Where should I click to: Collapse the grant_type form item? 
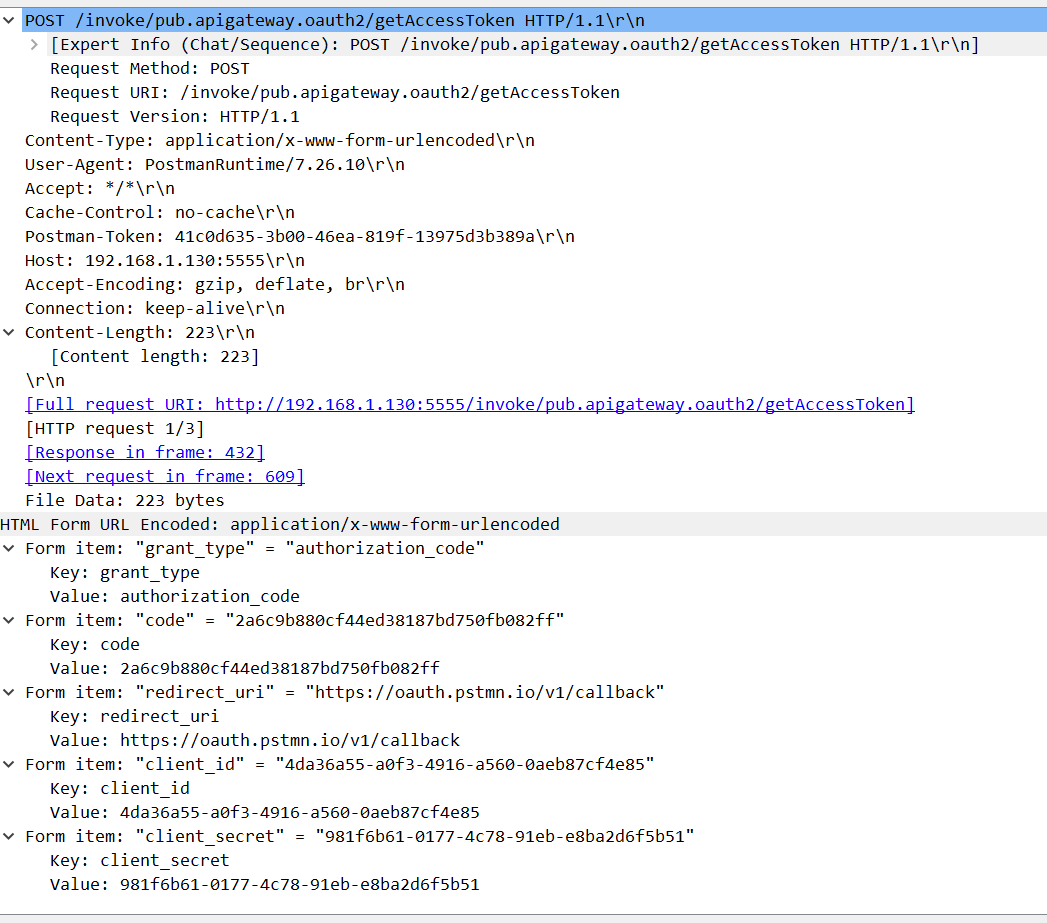[x=9, y=548]
